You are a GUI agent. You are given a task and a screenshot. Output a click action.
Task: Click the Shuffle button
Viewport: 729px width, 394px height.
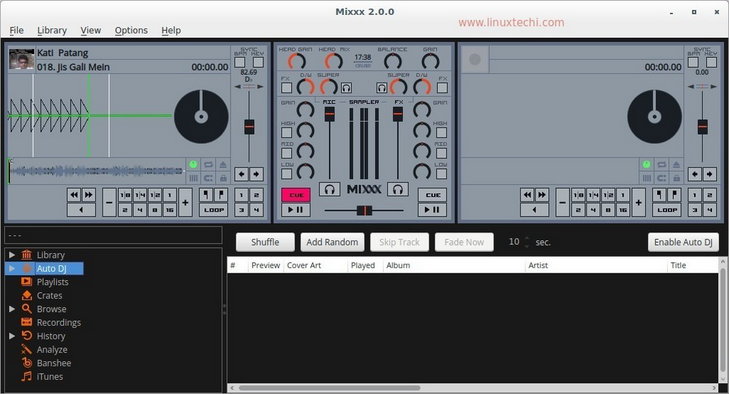[x=265, y=242]
